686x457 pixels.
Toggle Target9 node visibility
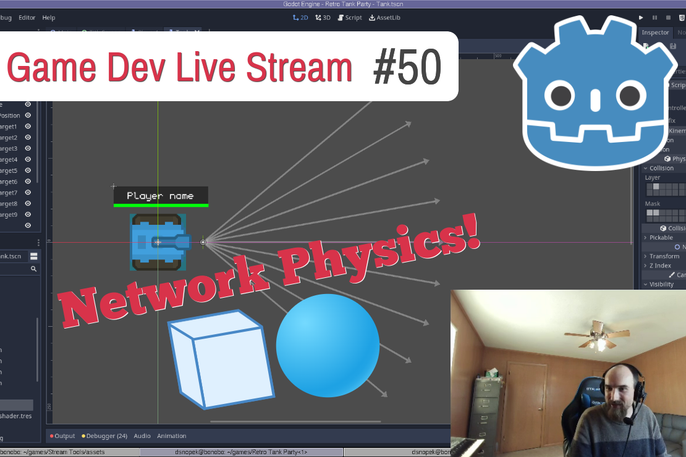coord(28,215)
